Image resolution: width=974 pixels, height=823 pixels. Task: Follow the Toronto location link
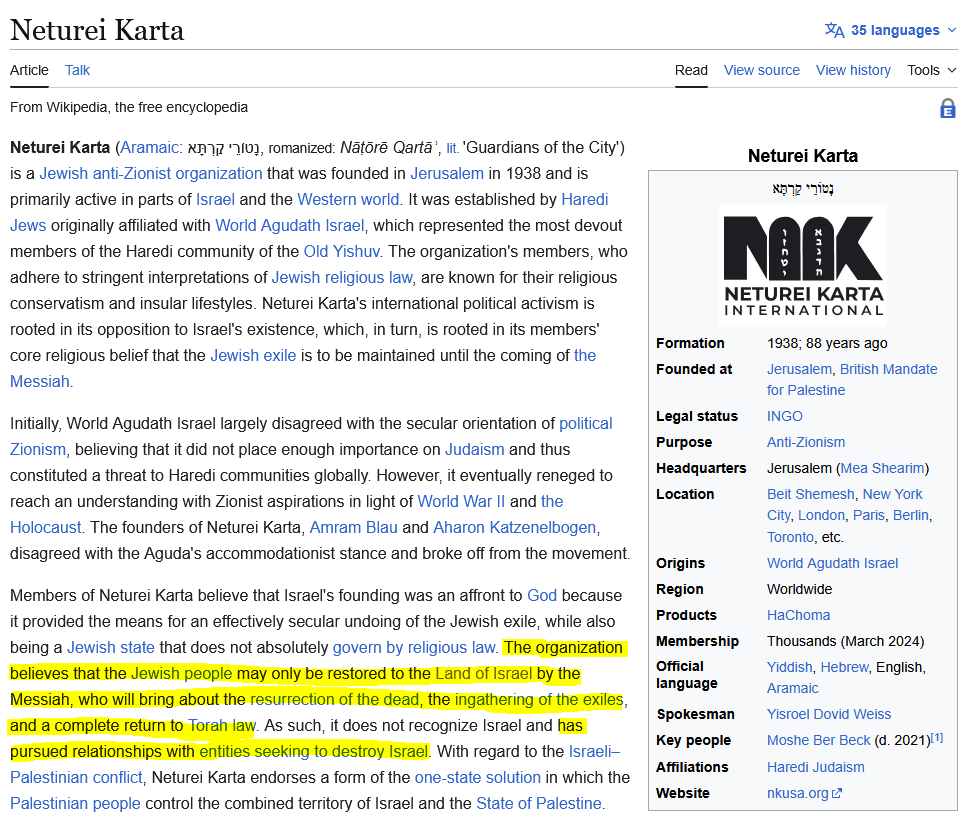click(790, 537)
